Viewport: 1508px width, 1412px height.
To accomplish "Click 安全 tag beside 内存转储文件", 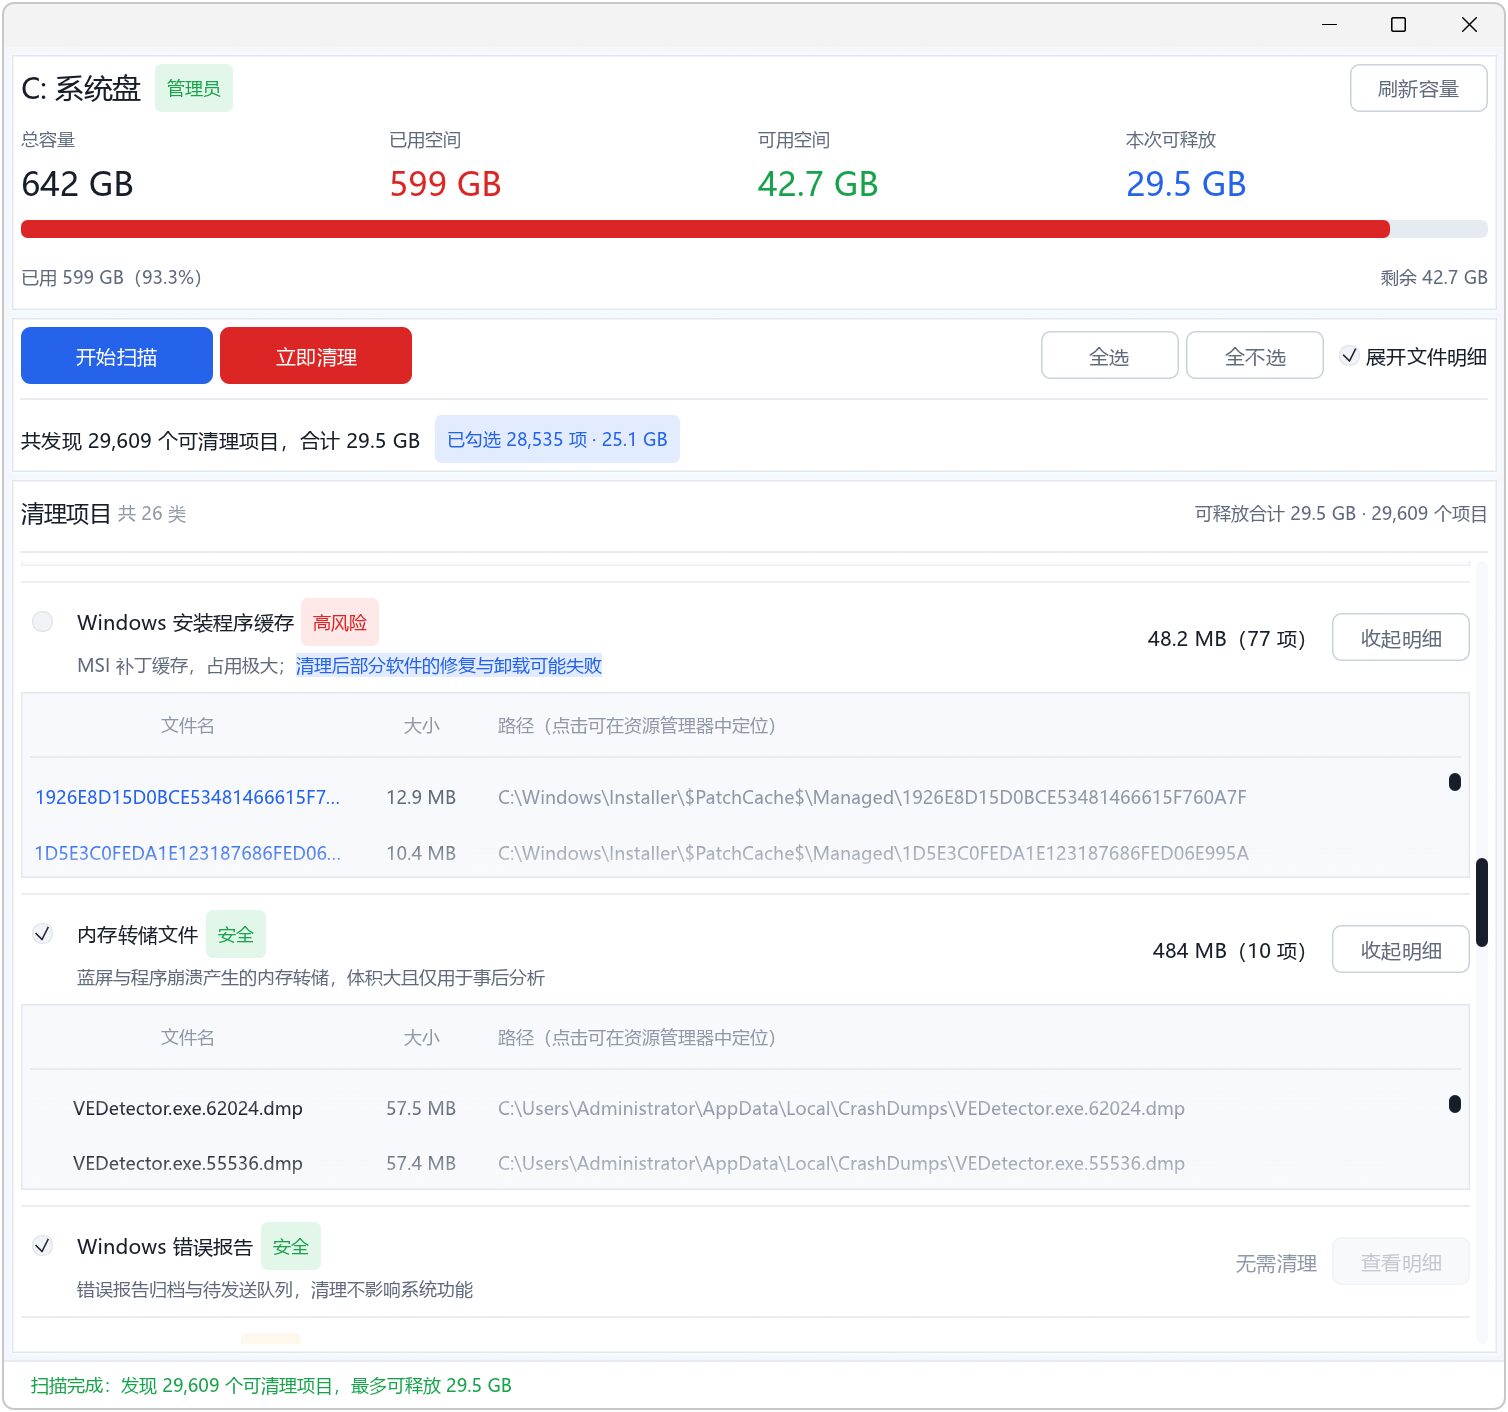I will [236, 934].
